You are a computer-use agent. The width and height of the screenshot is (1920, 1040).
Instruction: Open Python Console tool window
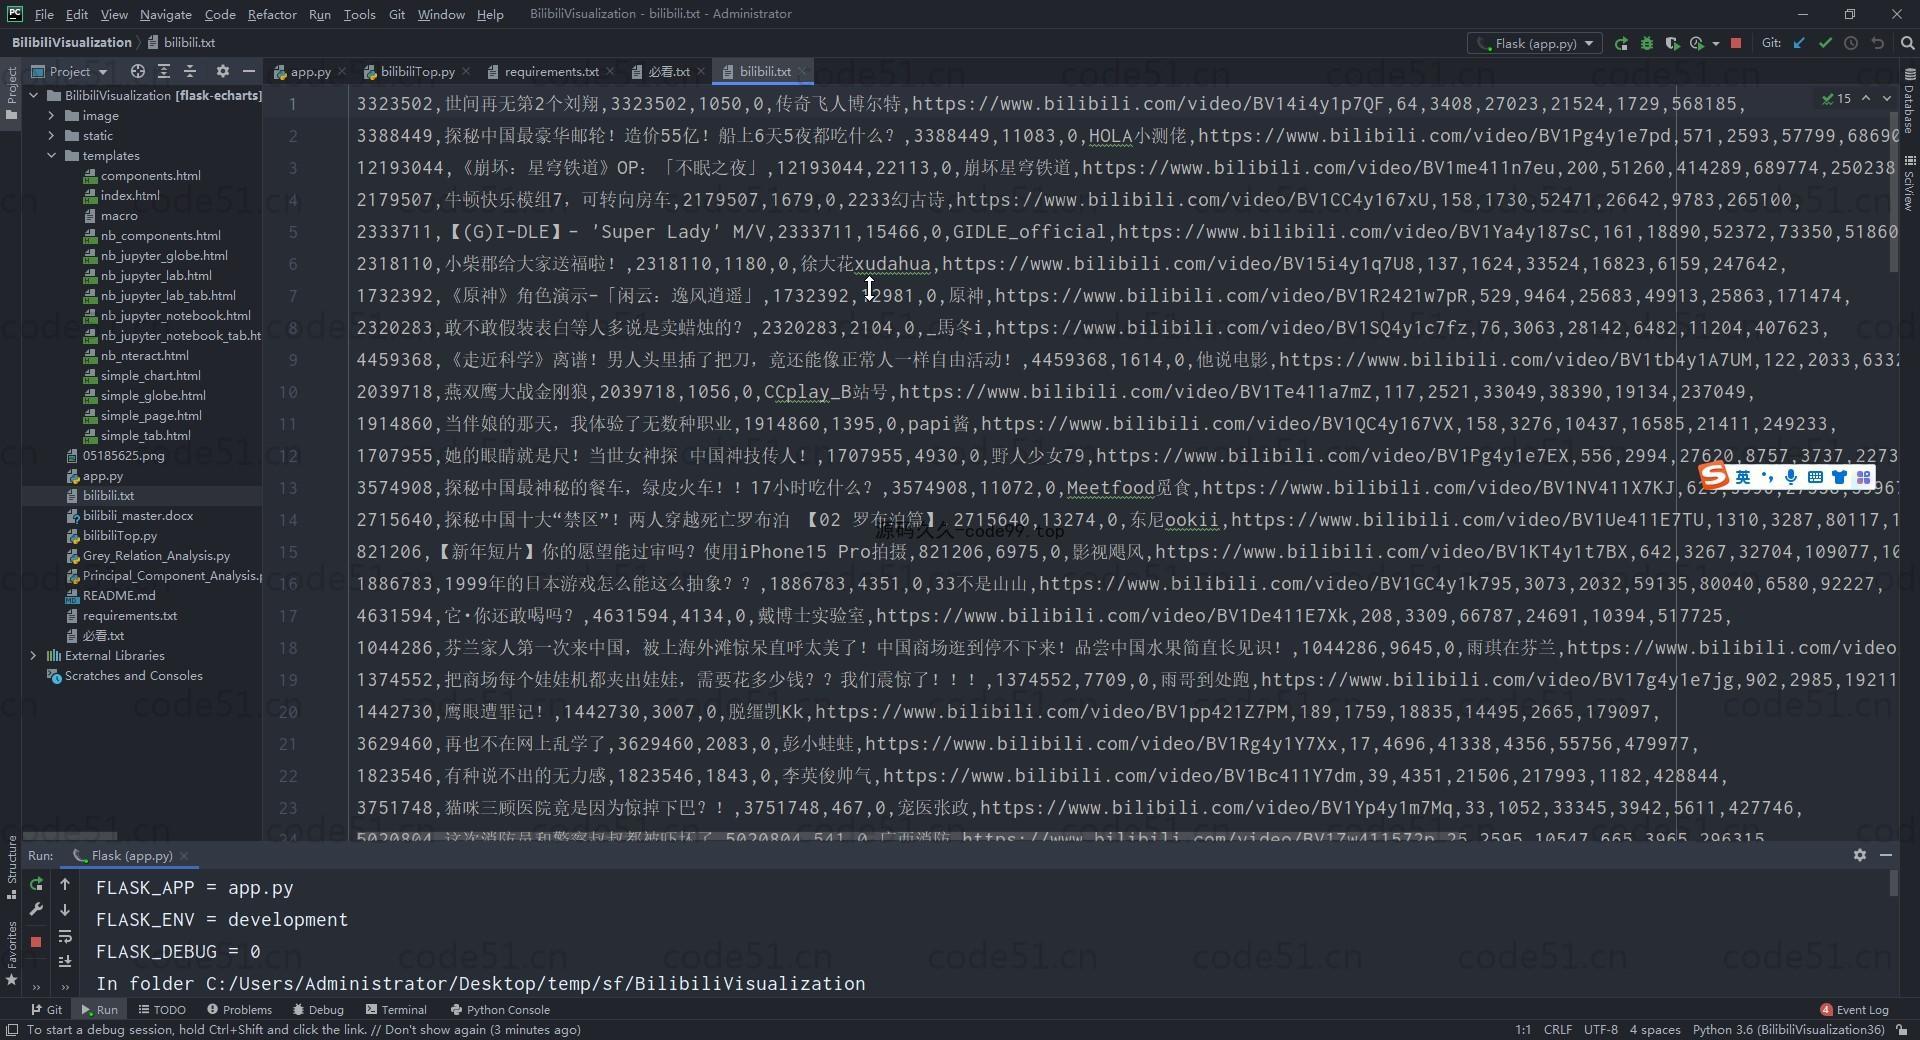click(x=500, y=1010)
